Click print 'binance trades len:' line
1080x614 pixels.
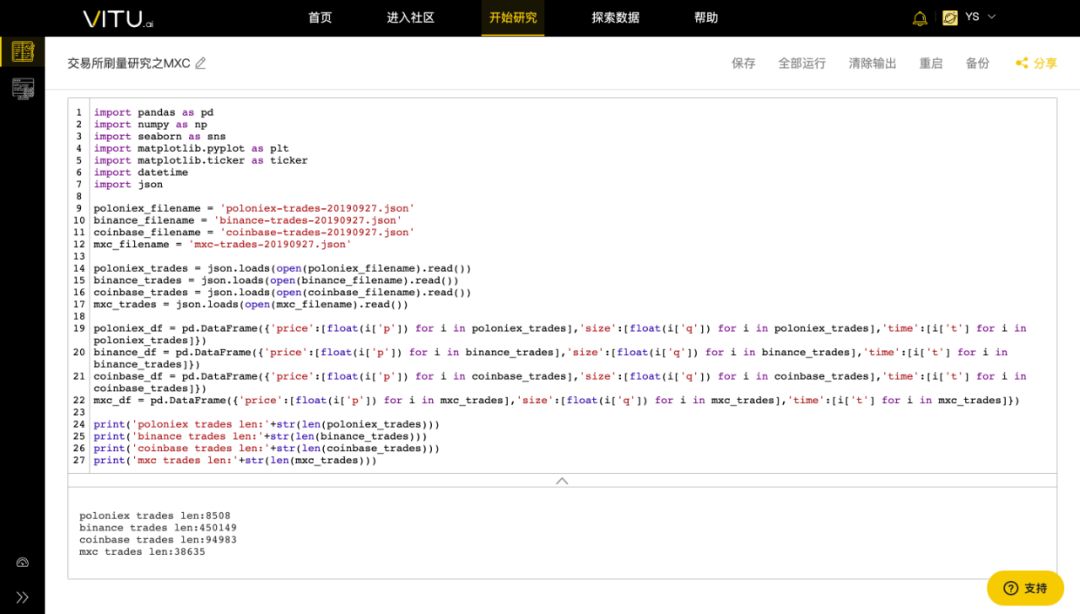pos(260,436)
